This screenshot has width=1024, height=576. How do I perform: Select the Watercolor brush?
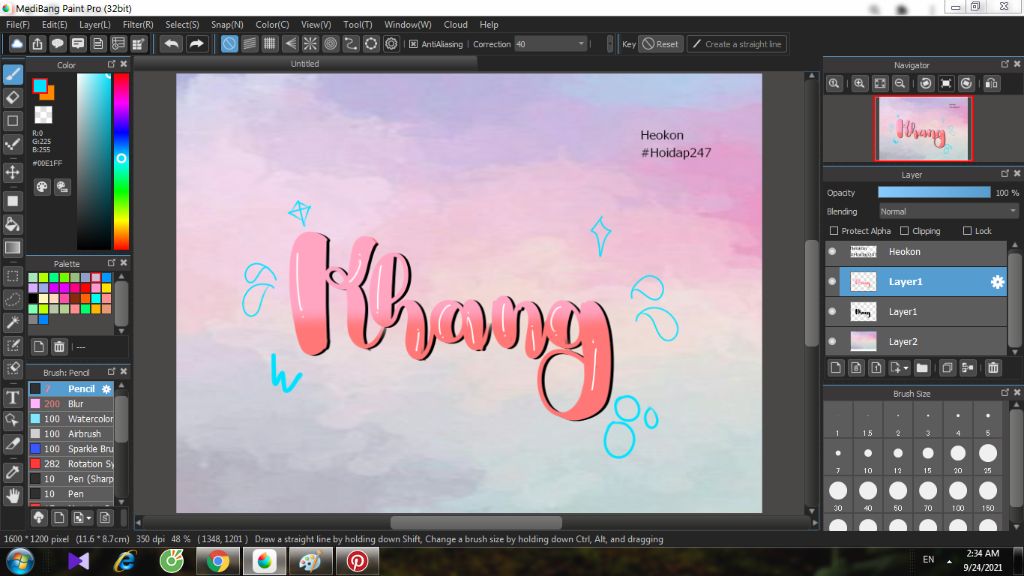(x=71, y=419)
